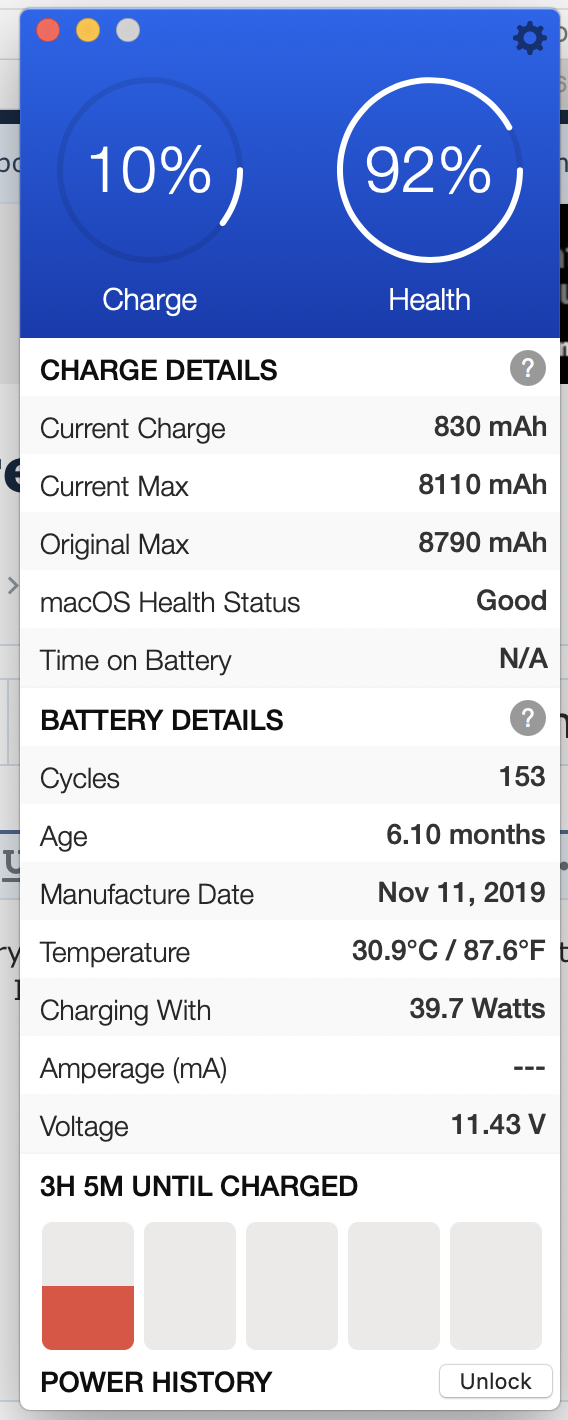Image resolution: width=568 pixels, height=1420 pixels.
Task: Click the Charge Details help icon
Action: pyautogui.click(x=528, y=368)
